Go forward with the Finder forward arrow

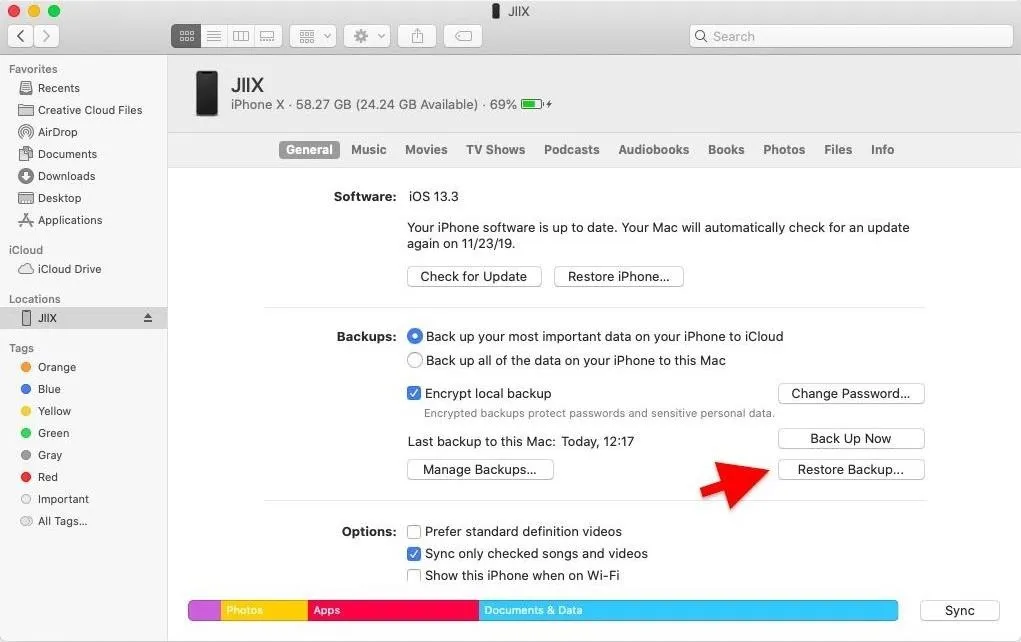(x=46, y=36)
